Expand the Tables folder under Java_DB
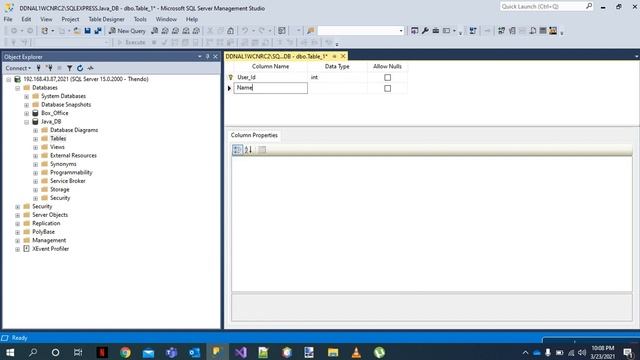This screenshot has height=360, width=640. pos(36,139)
